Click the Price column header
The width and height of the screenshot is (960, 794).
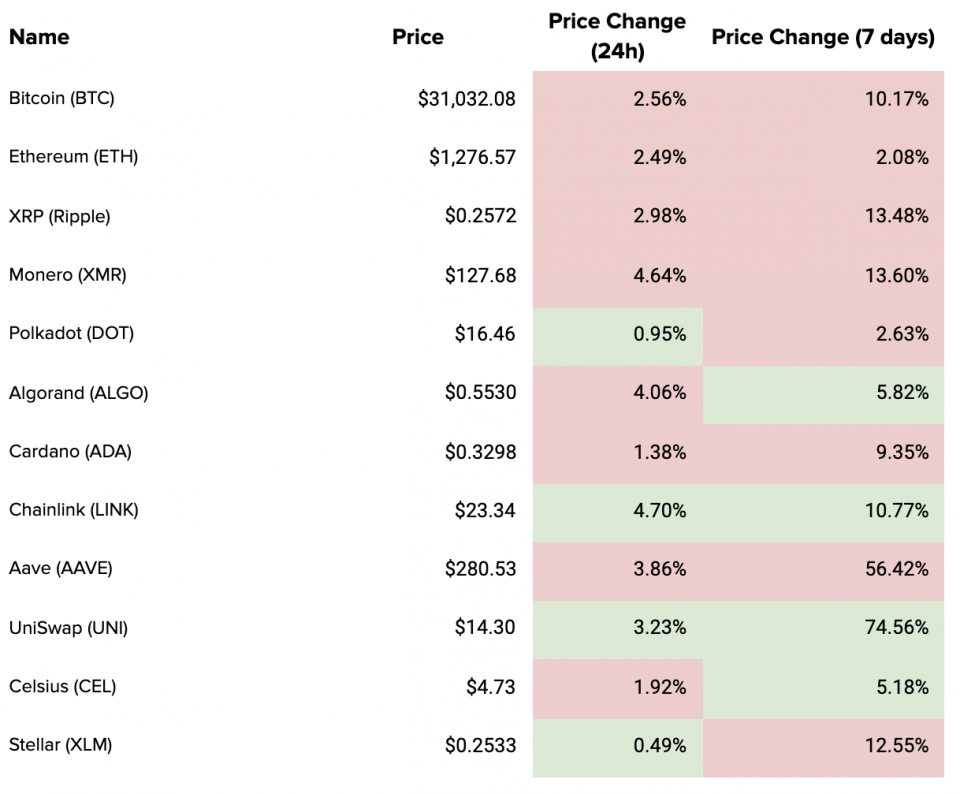click(418, 37)
